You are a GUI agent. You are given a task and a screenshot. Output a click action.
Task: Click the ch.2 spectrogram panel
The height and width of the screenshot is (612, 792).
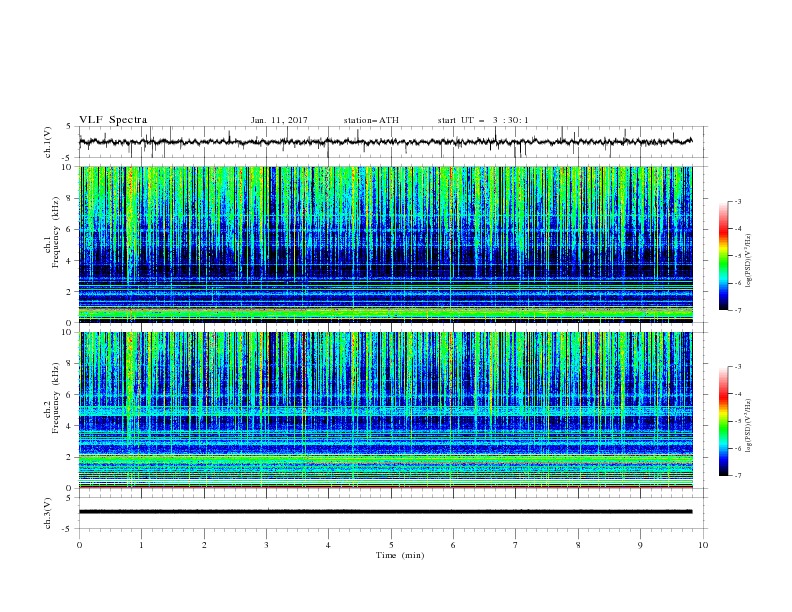click(386, 410)
